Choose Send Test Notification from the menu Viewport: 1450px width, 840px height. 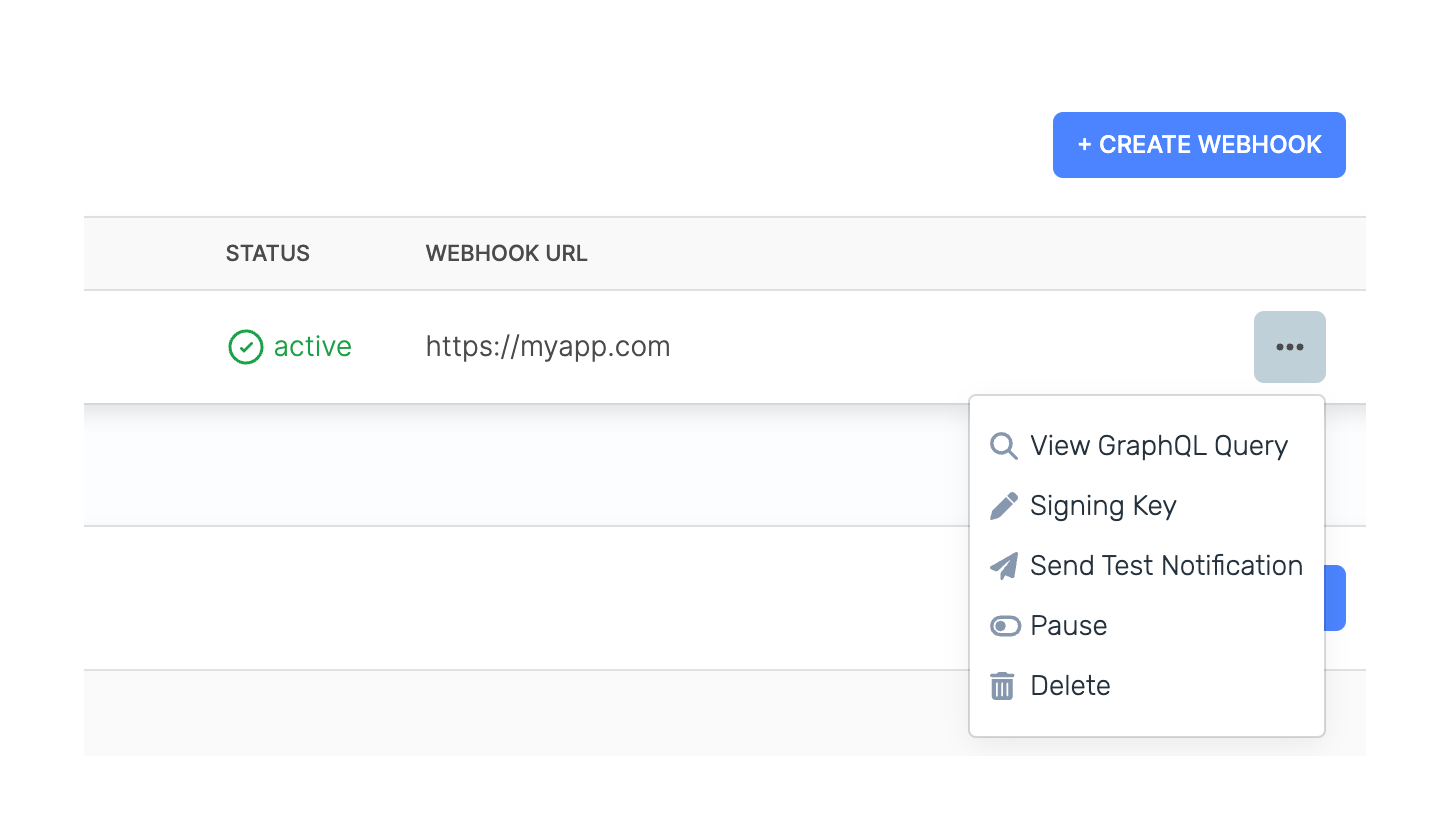(x=1166, y=565)
